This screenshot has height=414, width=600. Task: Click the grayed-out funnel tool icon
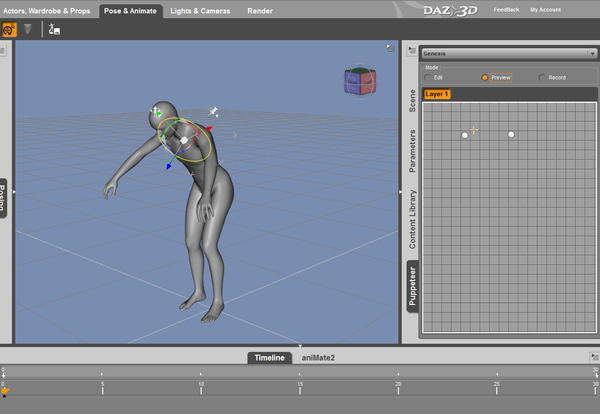pos(28,29)
